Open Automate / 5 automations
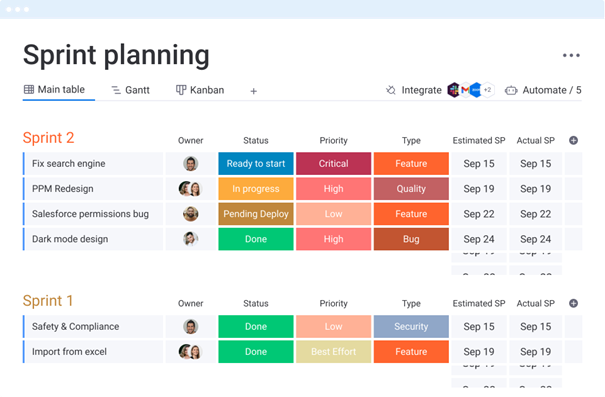Viewport: 605px width, 397px height. click(x=543, y=90)
